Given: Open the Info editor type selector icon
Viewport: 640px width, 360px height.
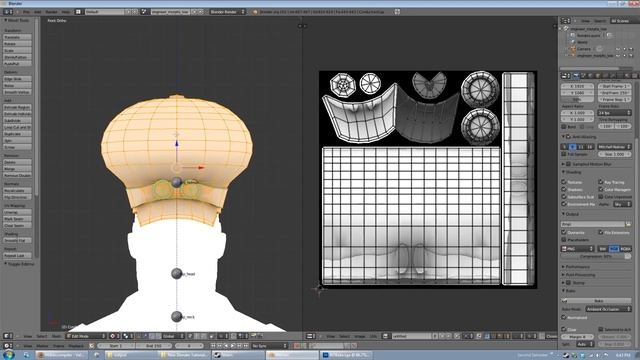Looking at the screenshot, I should 7,12.
